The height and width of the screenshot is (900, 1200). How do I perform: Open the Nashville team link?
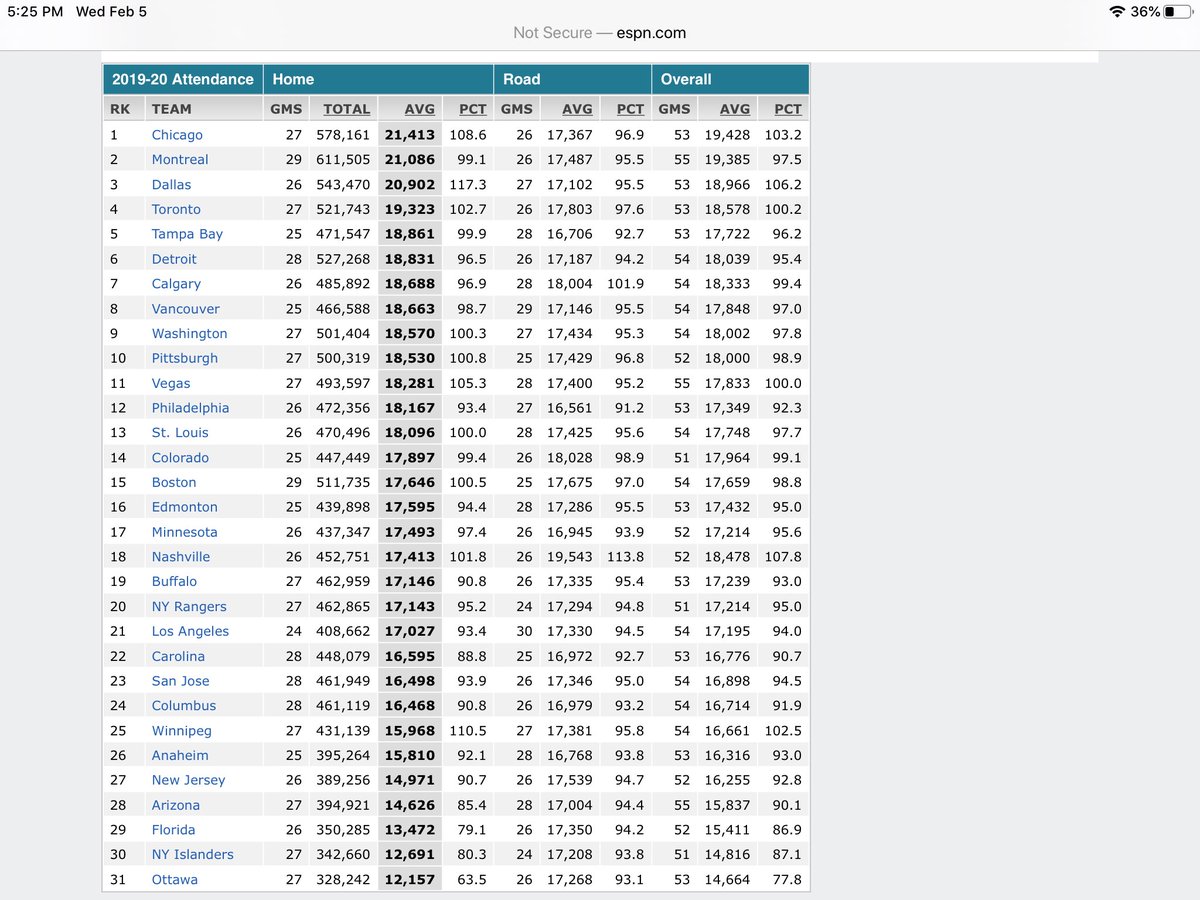point(181,557)
